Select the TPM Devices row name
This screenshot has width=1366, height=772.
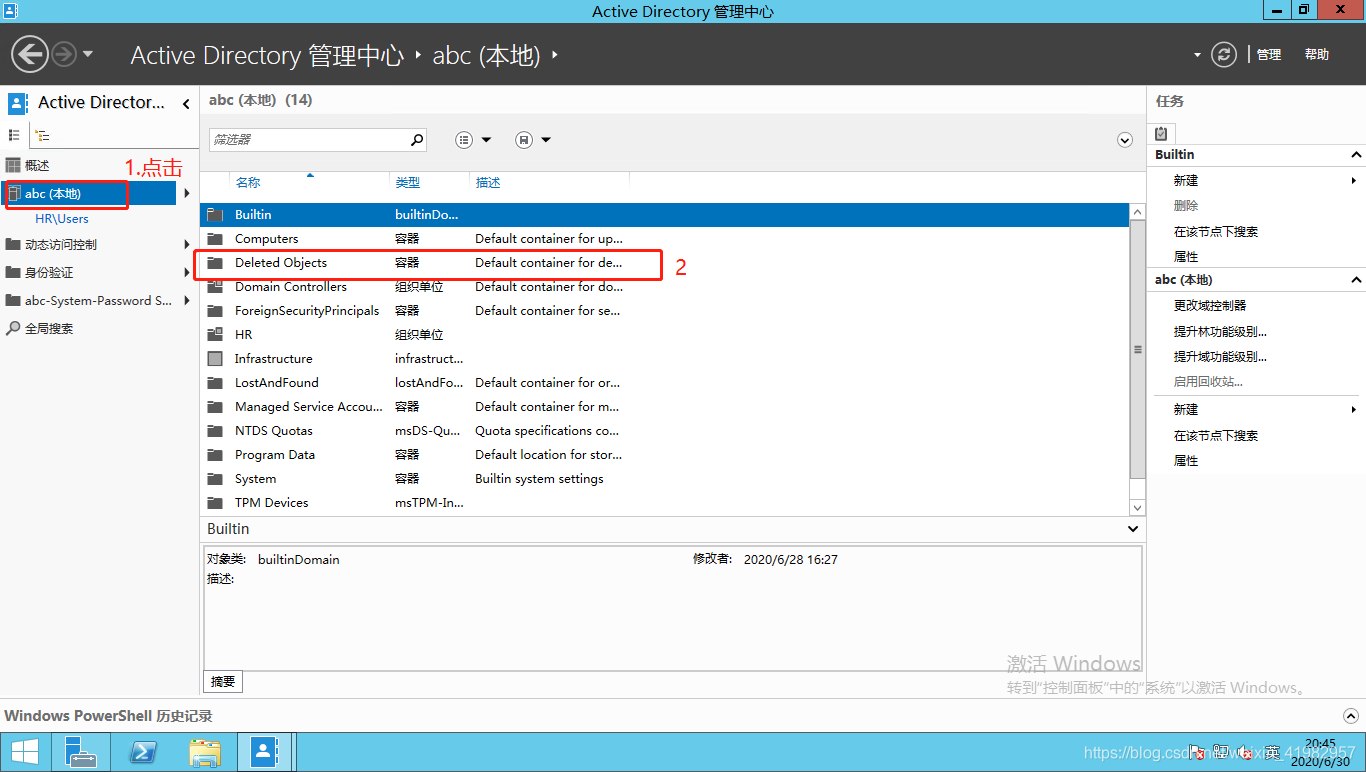pyautogui.click(x=272, y=503)
